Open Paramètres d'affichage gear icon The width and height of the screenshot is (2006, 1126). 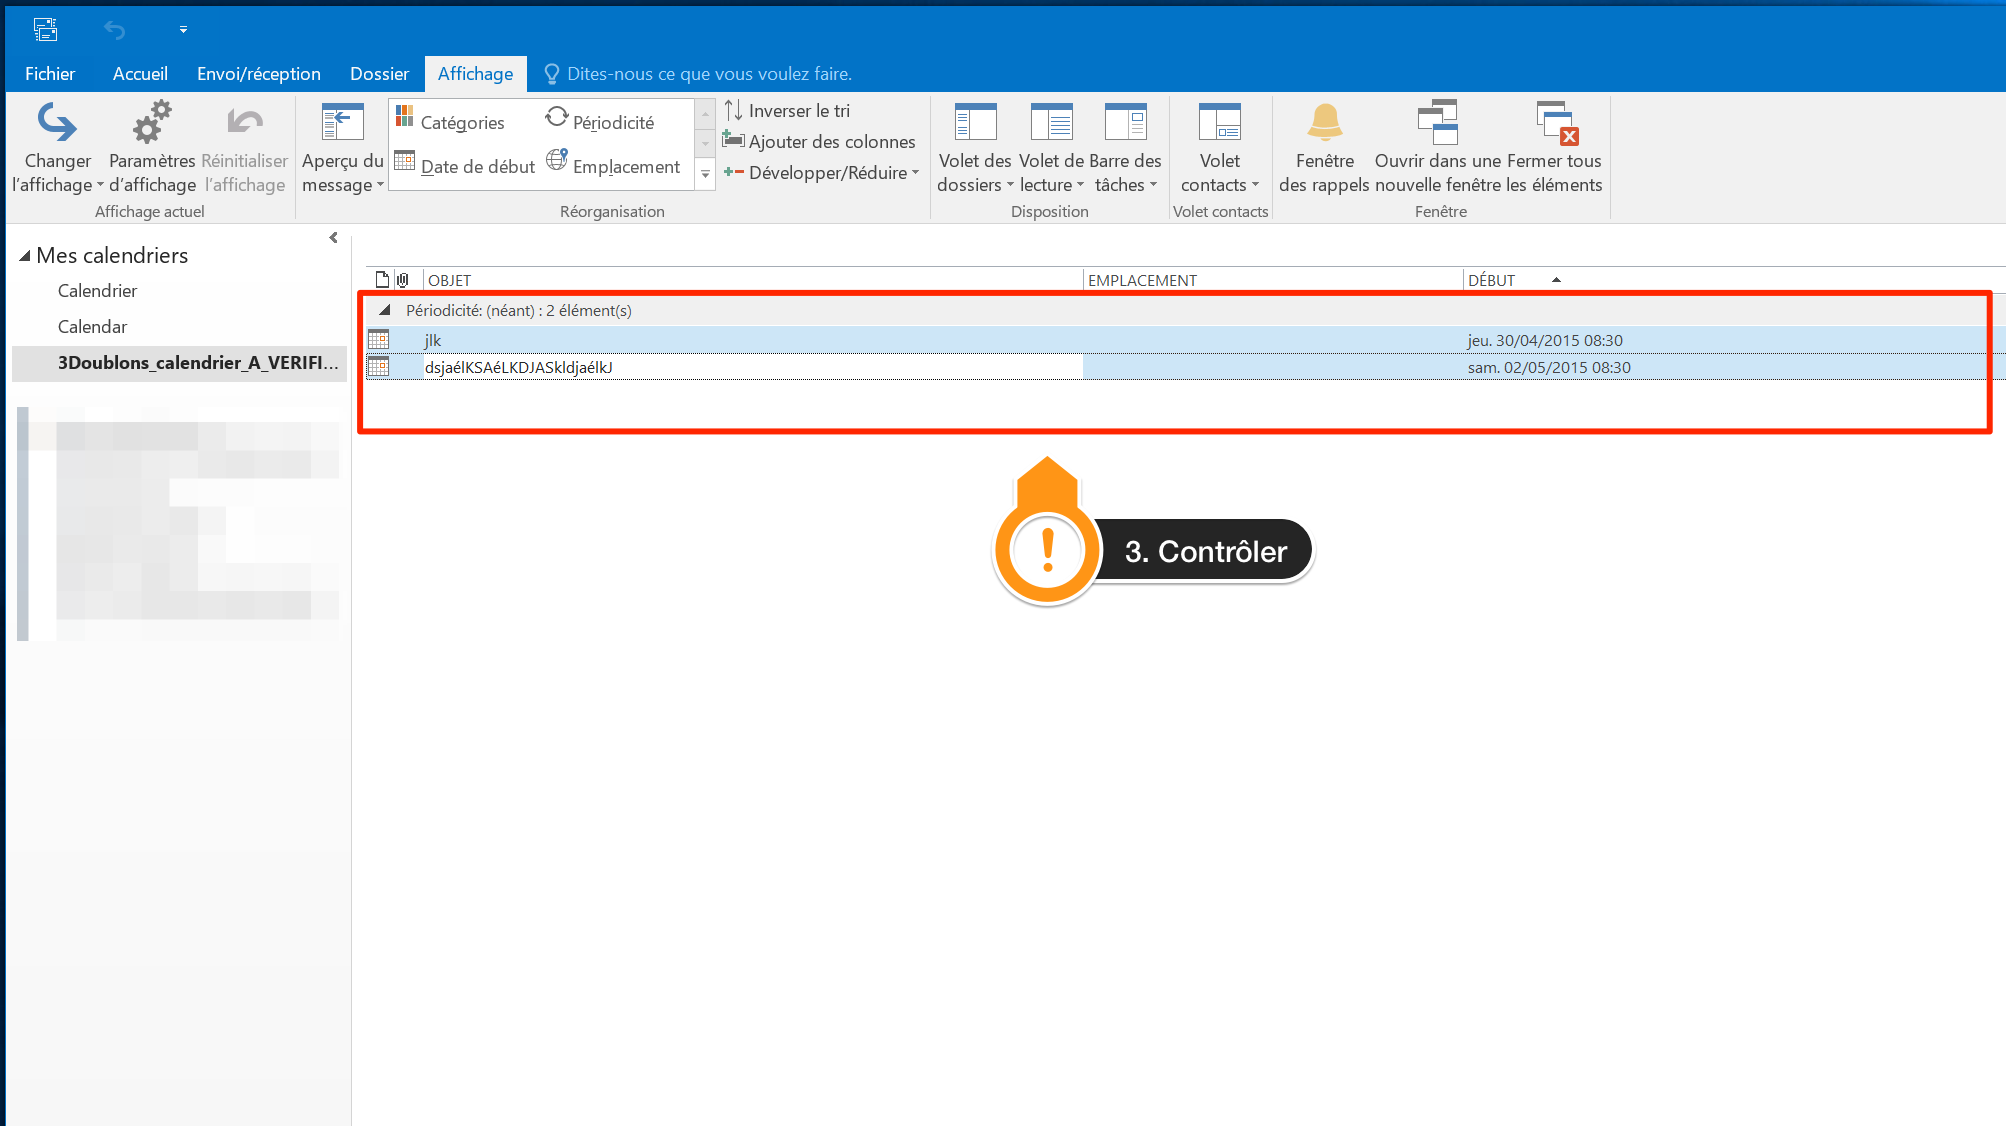tap(152, 123)
